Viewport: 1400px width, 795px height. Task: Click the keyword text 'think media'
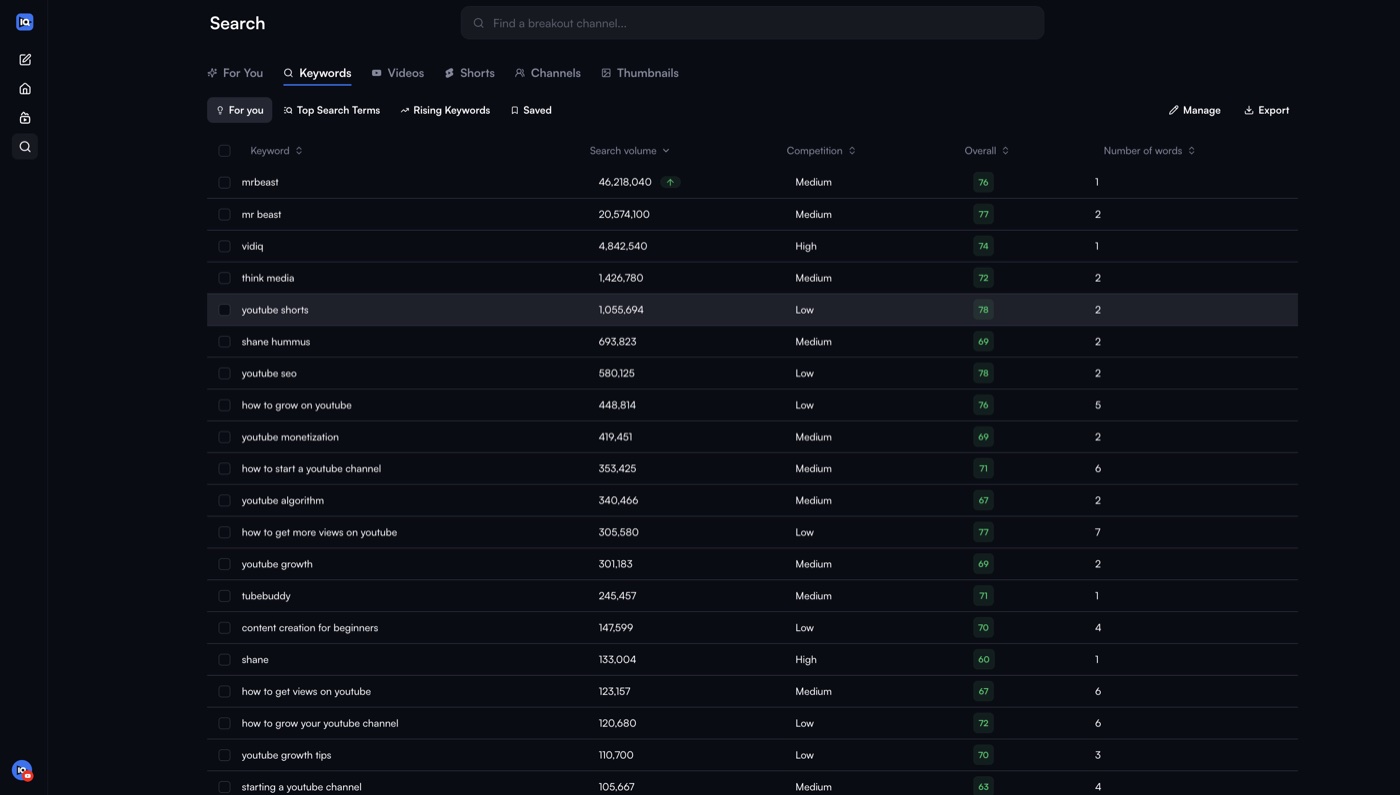(268, 278)
